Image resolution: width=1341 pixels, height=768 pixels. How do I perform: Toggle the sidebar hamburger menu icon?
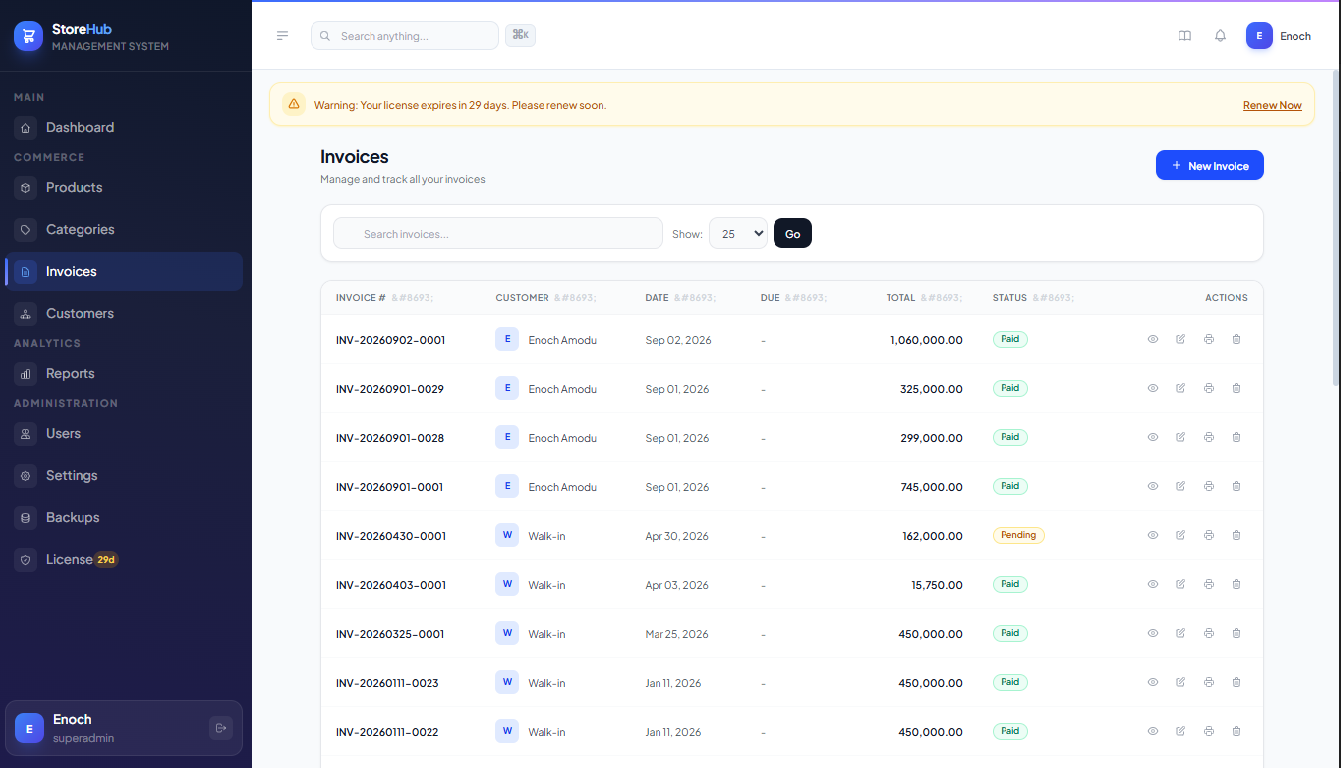point(282,36)
